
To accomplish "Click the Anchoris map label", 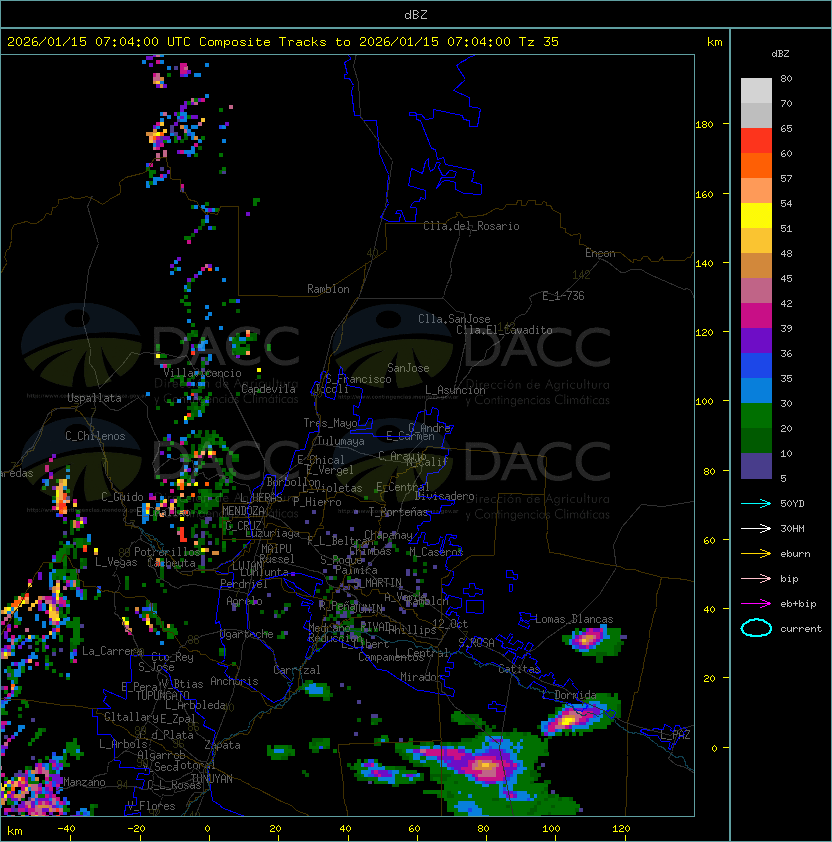I will tap(234, 681).
